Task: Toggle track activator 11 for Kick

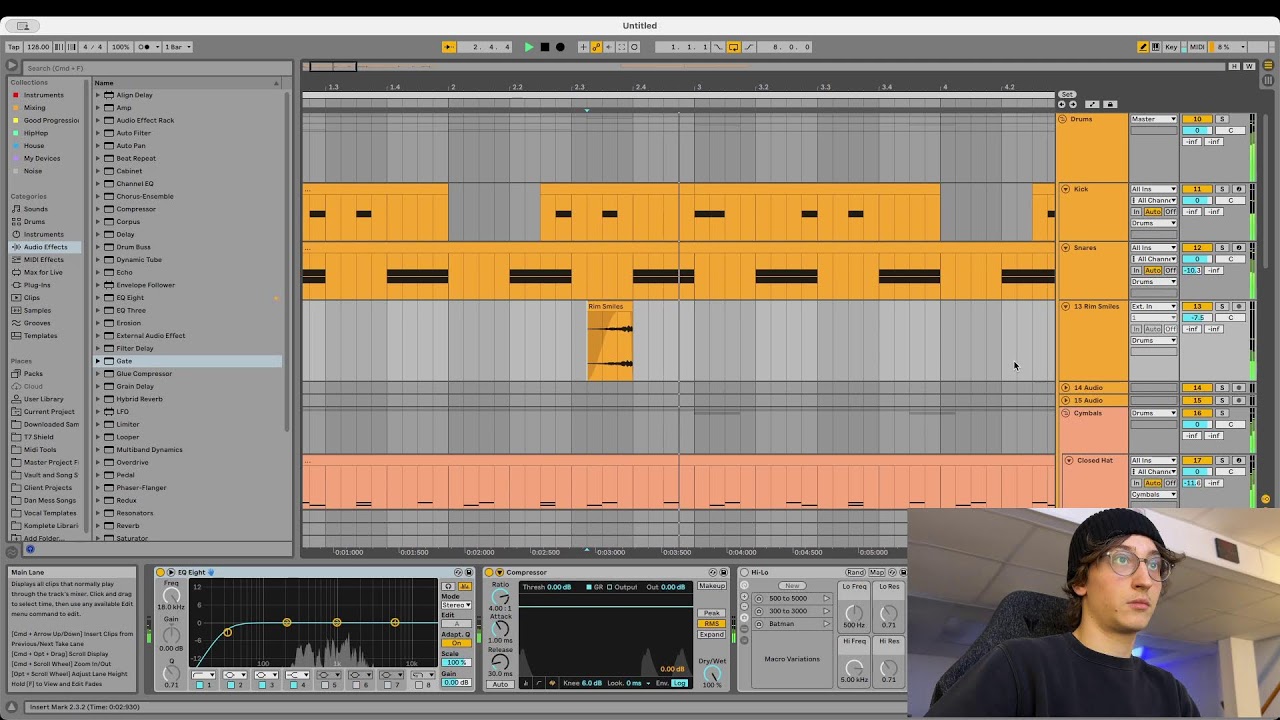Action: click(1197, 189)
